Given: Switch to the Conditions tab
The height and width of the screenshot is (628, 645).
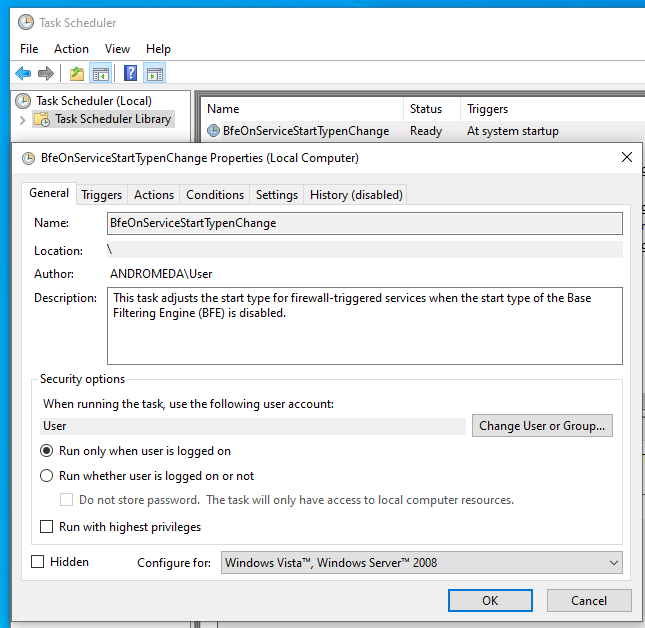Looking at the screenshot, I should 215,195.
